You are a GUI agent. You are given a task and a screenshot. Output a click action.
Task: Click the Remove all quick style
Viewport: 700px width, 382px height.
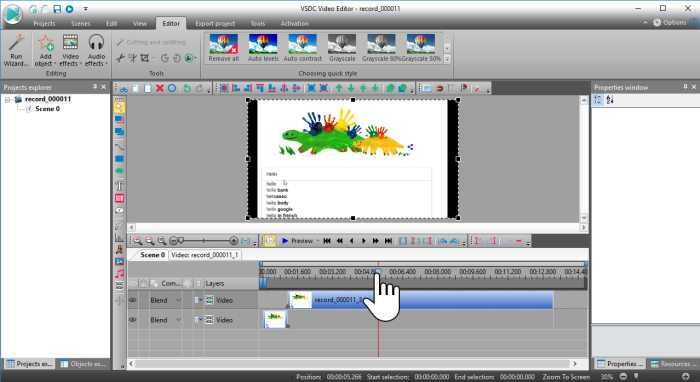(x=224, y=47)
